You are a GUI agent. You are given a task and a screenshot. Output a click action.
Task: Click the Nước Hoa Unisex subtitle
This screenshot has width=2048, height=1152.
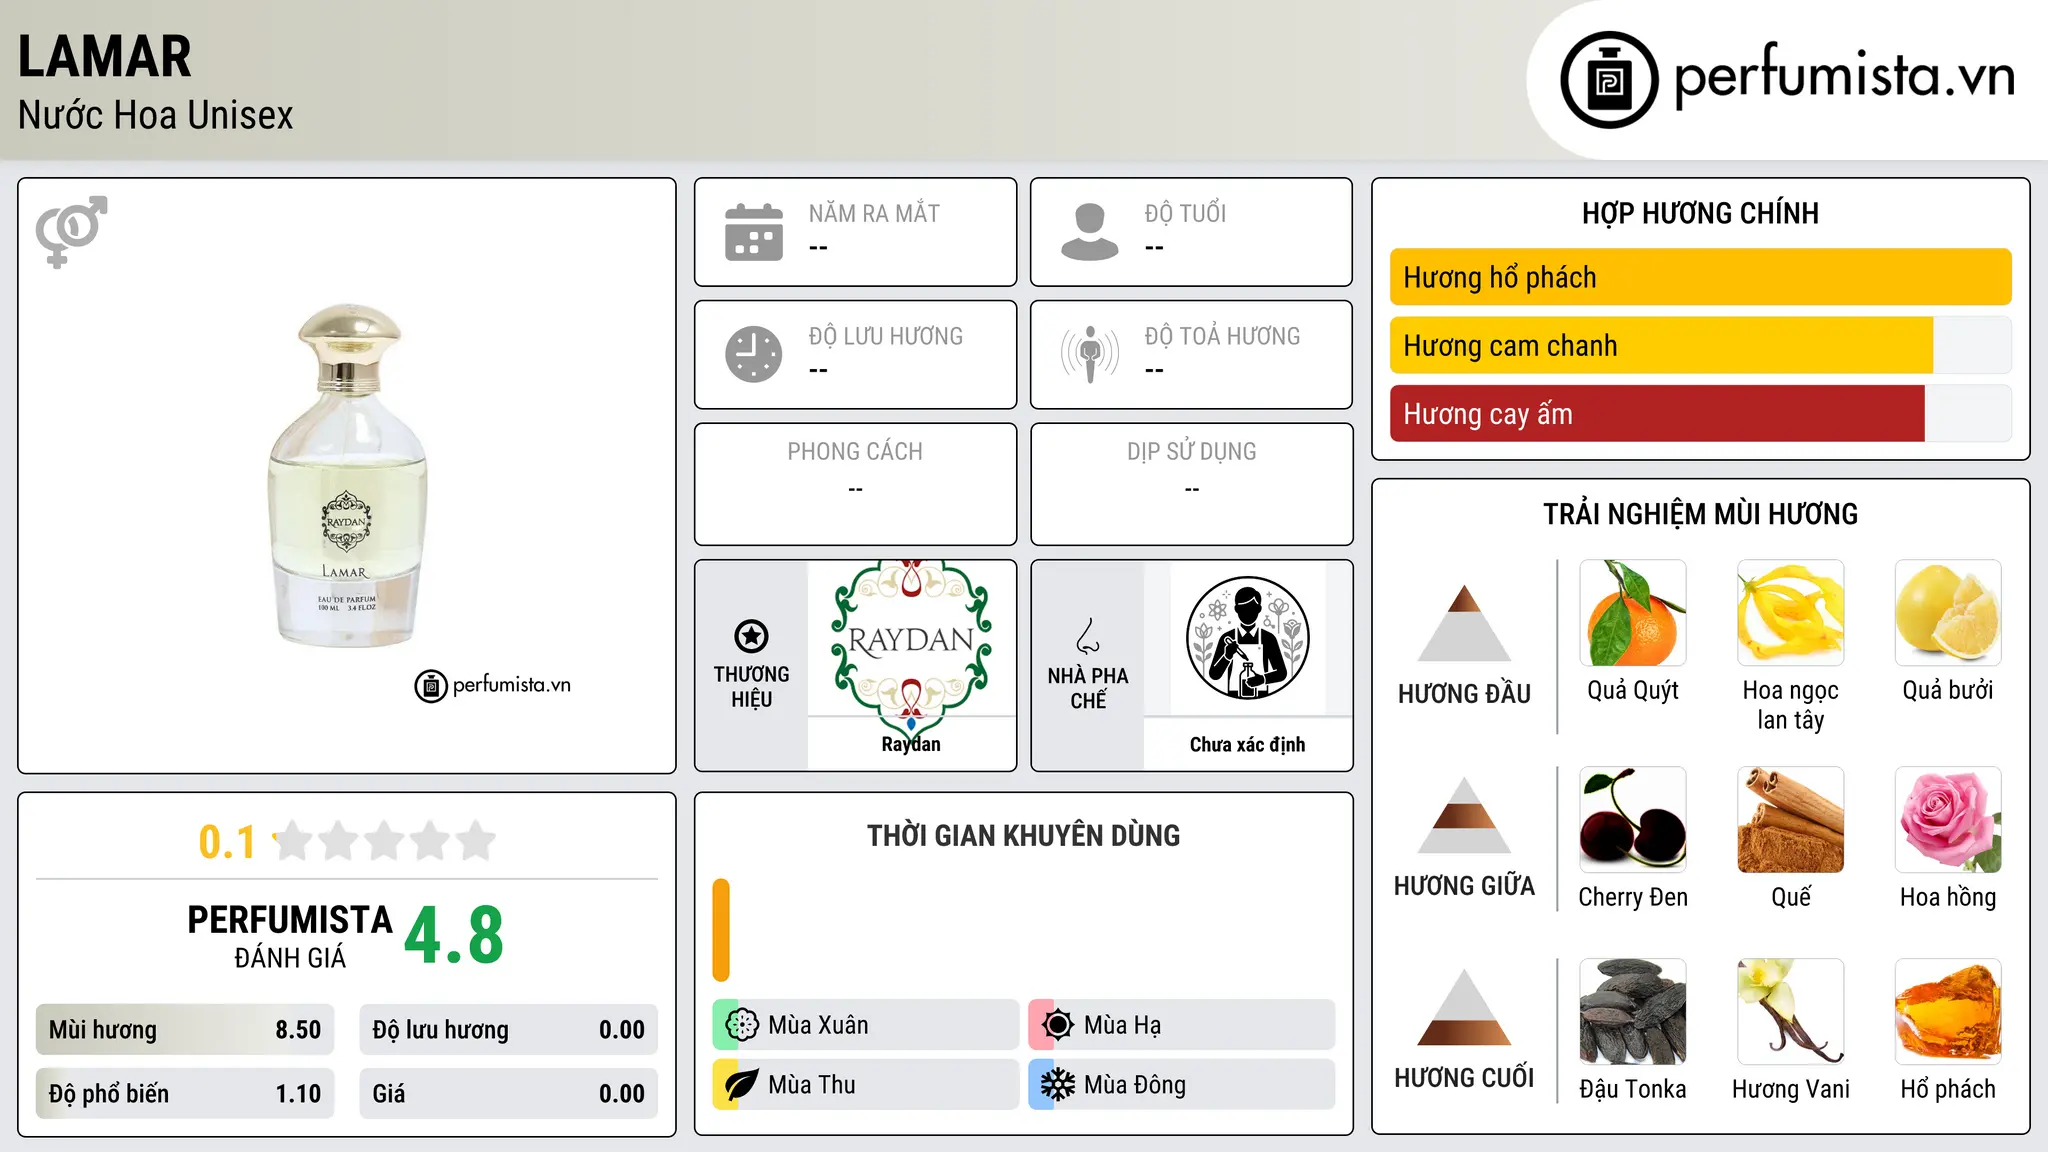pyautogui.click(x=155, y=115)
